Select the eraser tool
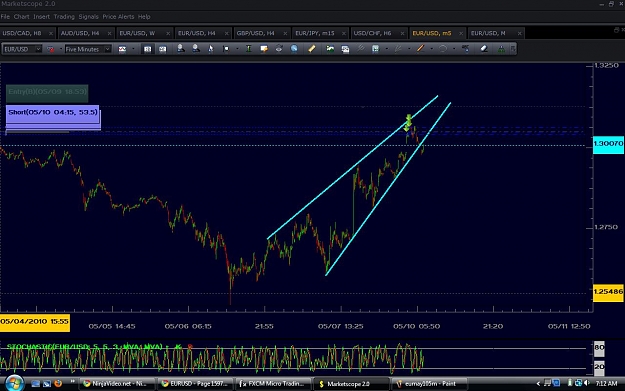 484,49
